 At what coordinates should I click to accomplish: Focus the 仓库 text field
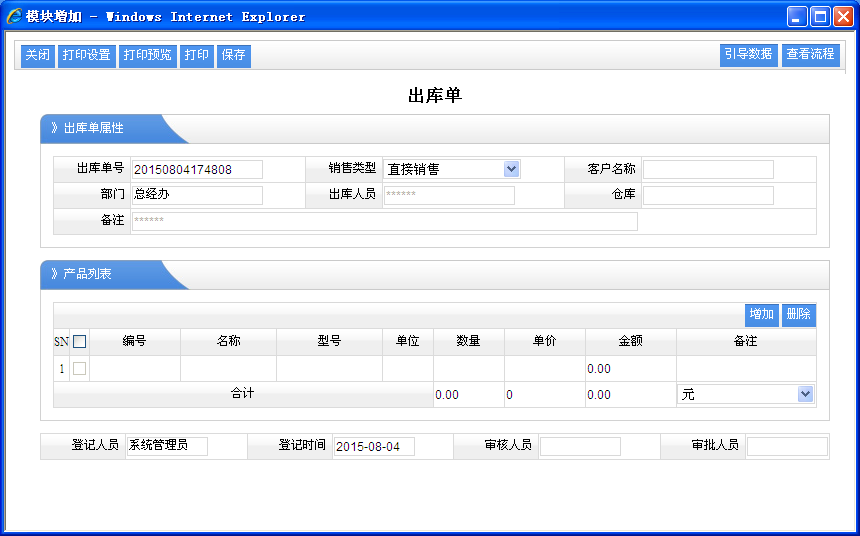click(708, 195)
